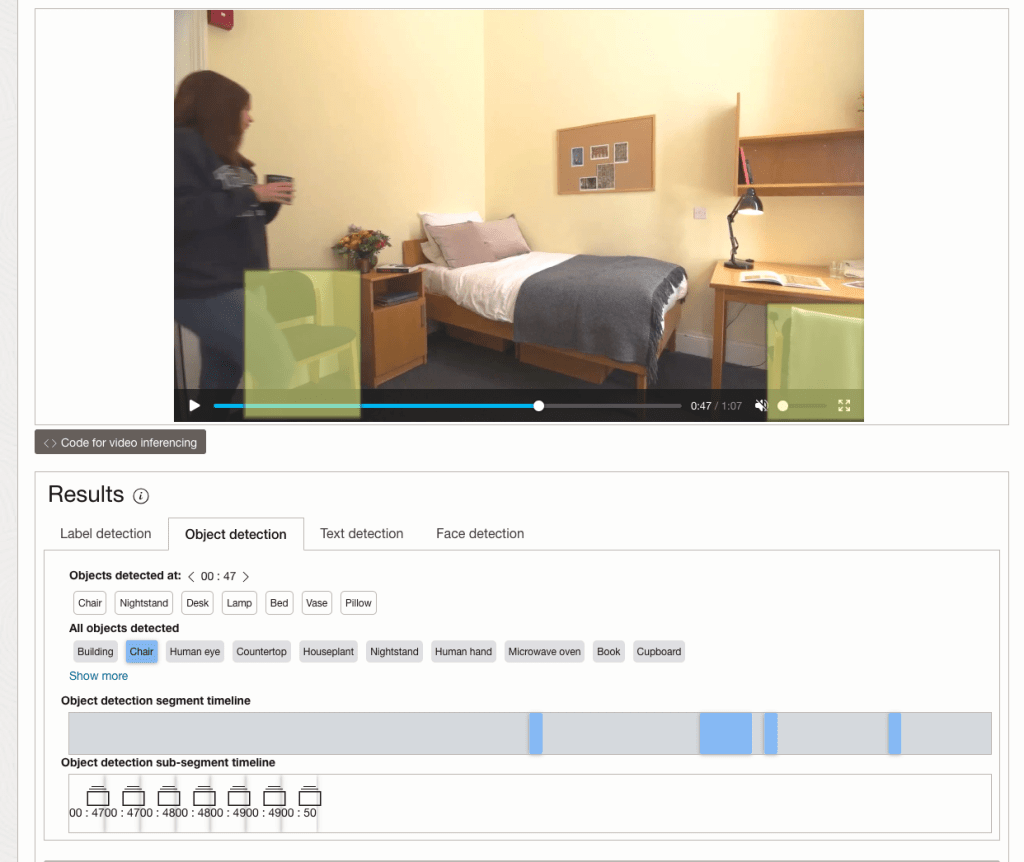Image resolution: width=1024 pixels, height=862 pixels.
Task: Select the Lamp object at current time
Action: click(239, 603)
